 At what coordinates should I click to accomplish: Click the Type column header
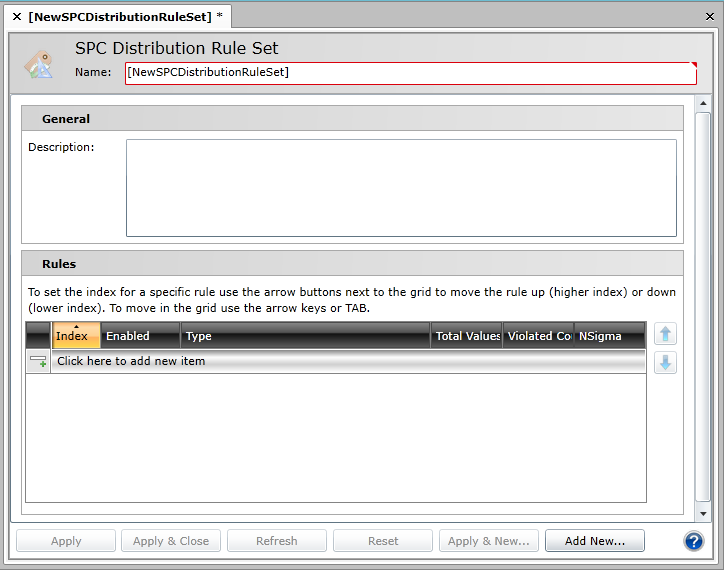pyautogui.click(x=305, y=336)
